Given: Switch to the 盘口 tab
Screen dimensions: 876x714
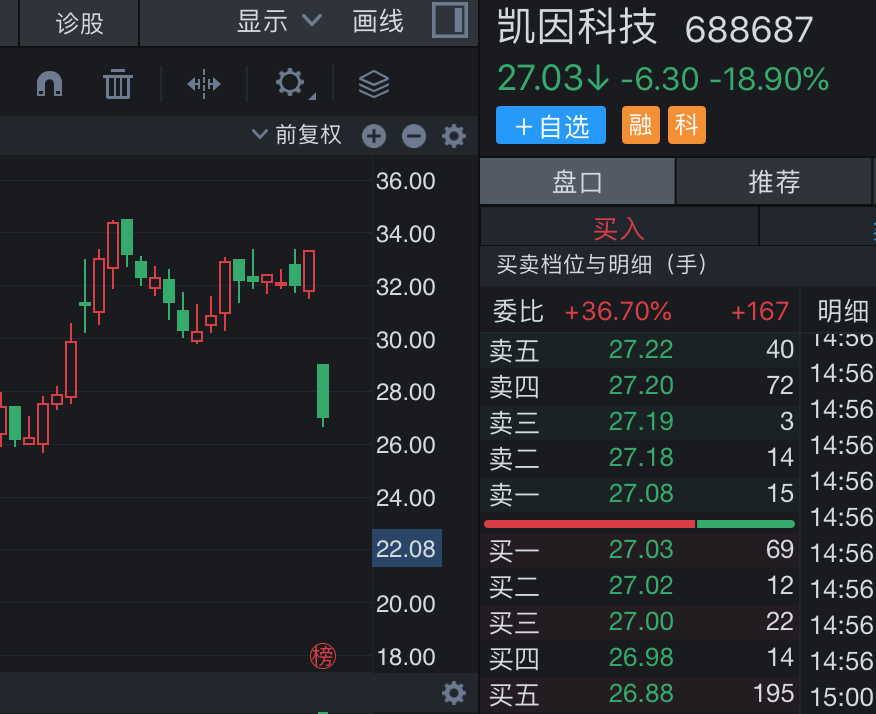Looking at the screenshot, I should (578, 182).
